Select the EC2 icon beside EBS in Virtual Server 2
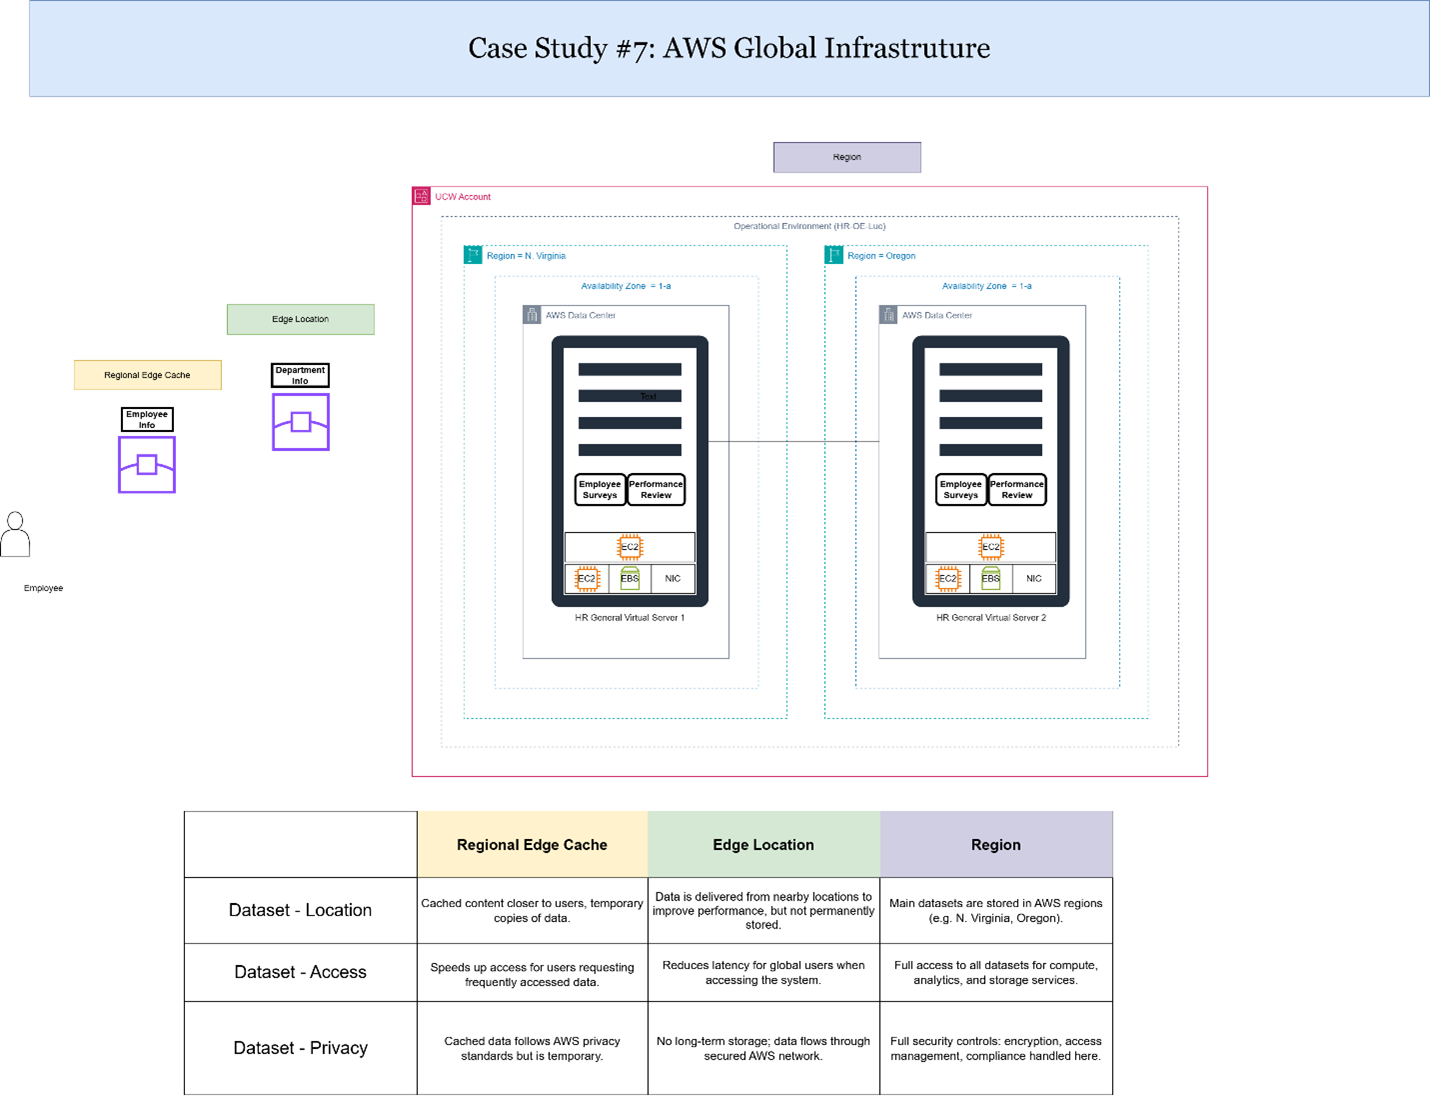Screen dimensions: 1430x1096 [948, 578]
